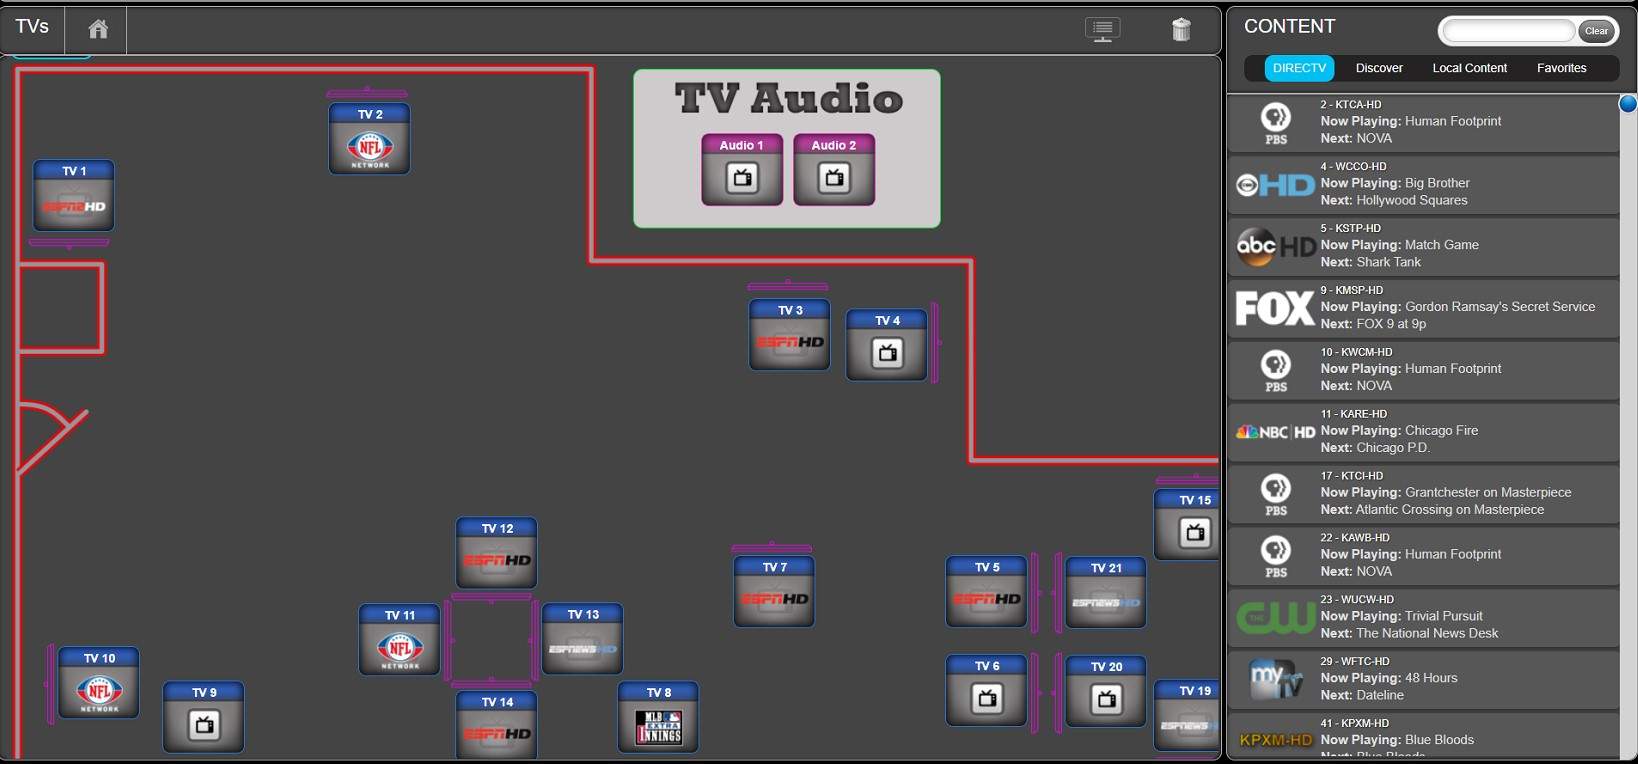Select the TV 7 tile
The image size is (1638, 764).
(774, 592)
